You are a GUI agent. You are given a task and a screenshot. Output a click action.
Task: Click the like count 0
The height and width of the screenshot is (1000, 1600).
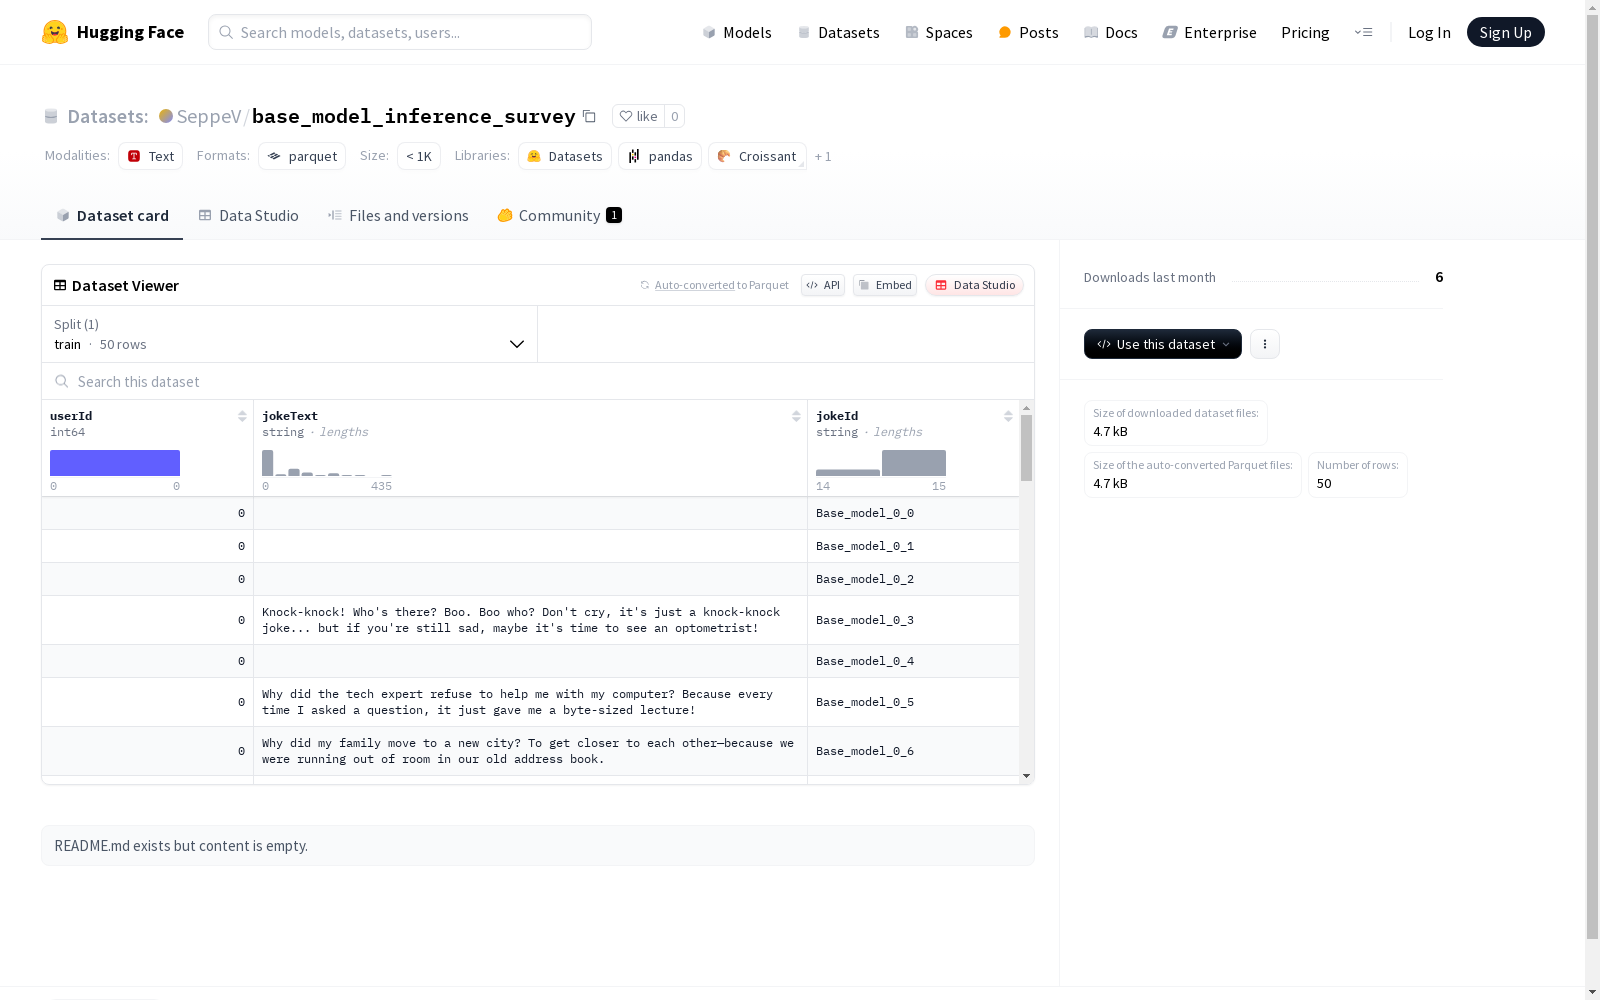point(675,116)
